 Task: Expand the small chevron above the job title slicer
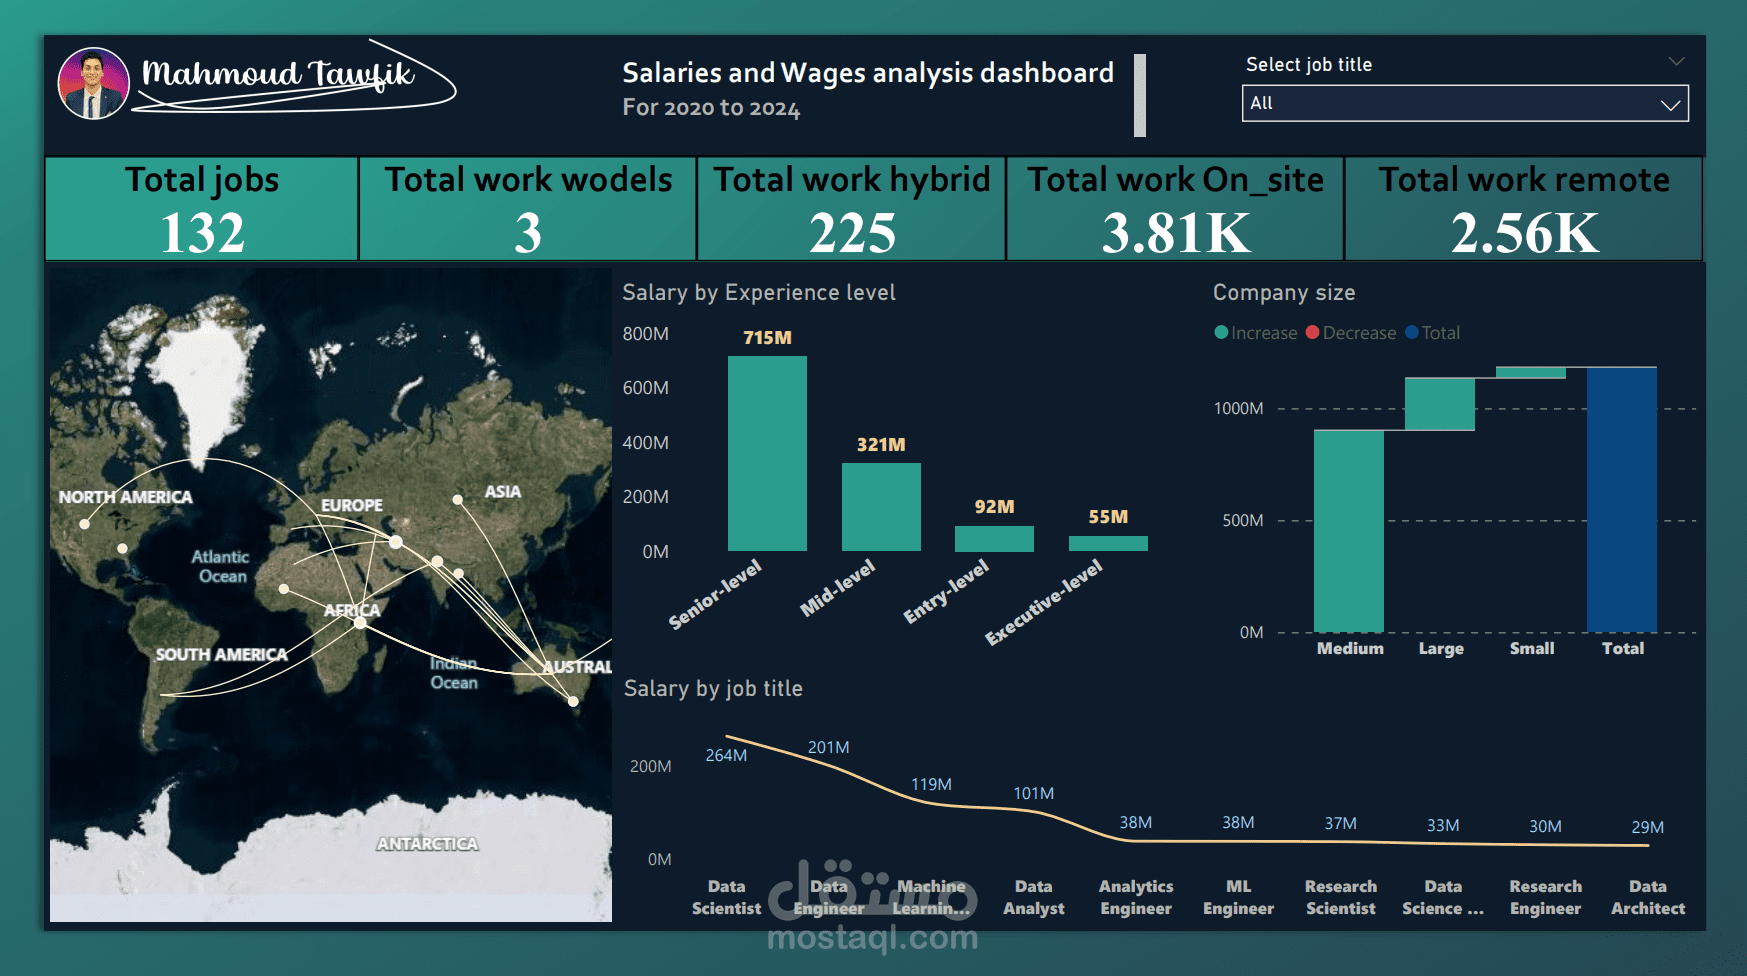click(x=1677, y=61)
